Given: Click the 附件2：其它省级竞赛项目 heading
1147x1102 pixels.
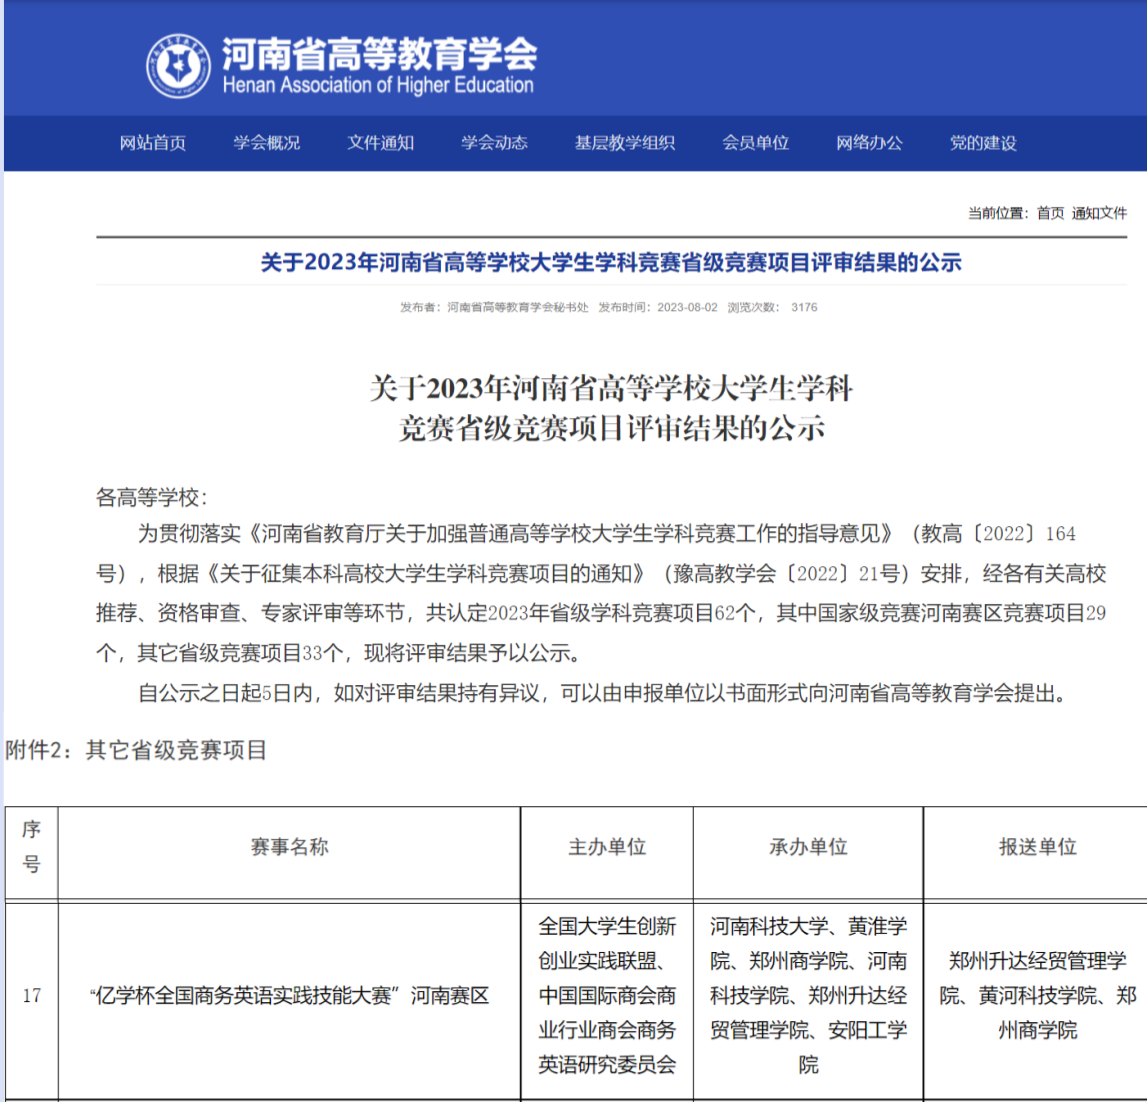Looking at the screenshot, I should (x=137, y=750).
